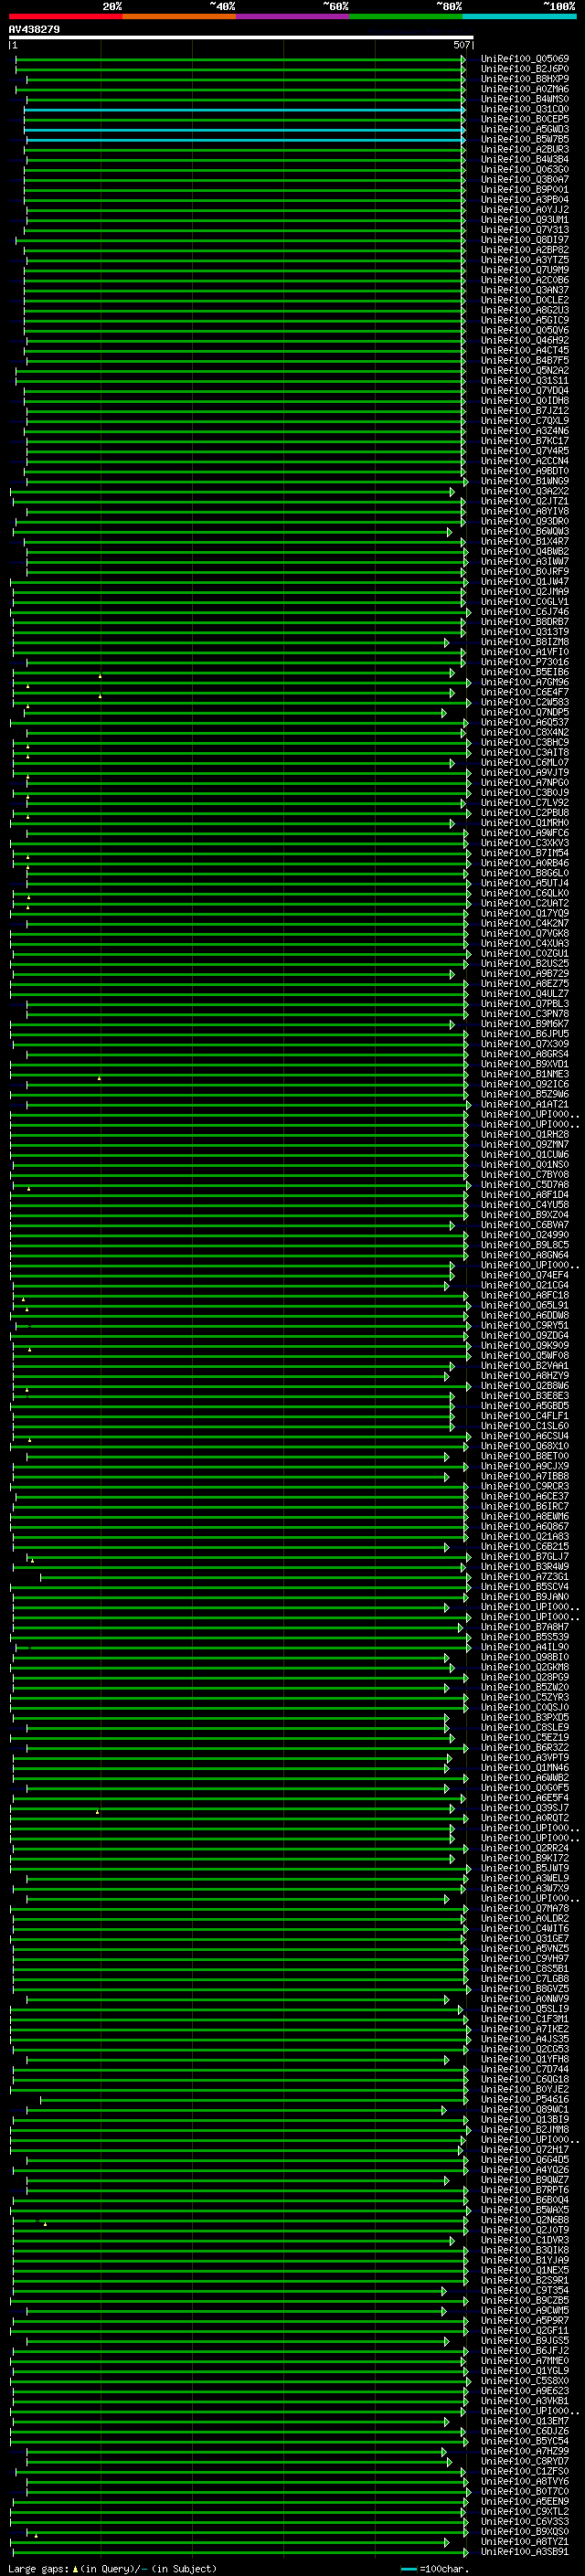Click the UniRef100_C8X4N2 label
Image resolution: width=585 pixels, height=2576 pixels.
524,732
